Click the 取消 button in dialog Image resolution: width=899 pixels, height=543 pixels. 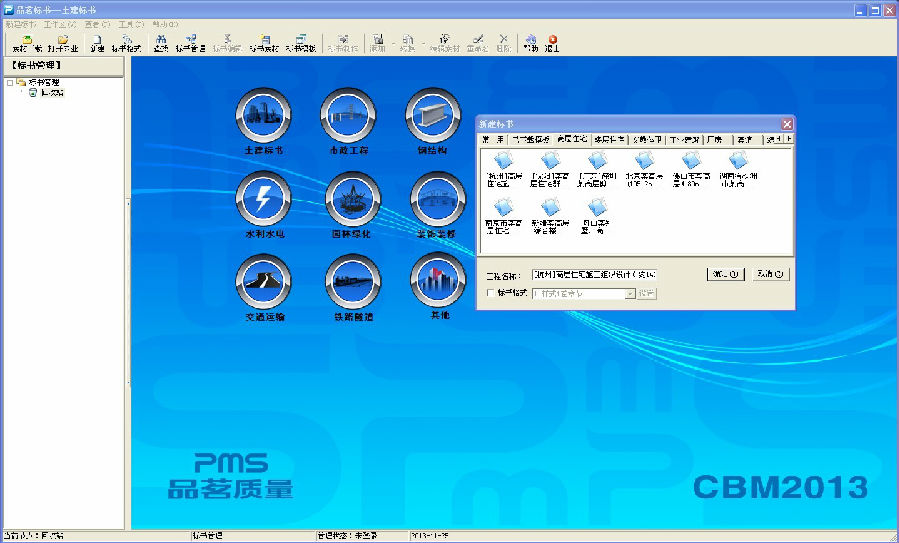pos(769,274)
